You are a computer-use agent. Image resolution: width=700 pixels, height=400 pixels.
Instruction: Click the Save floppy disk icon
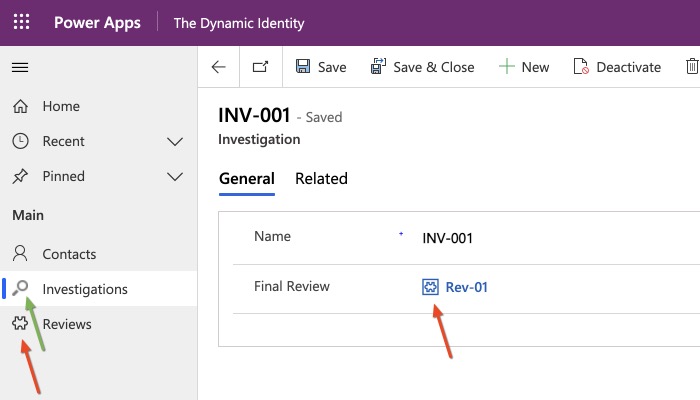click(x=303, y=67)
